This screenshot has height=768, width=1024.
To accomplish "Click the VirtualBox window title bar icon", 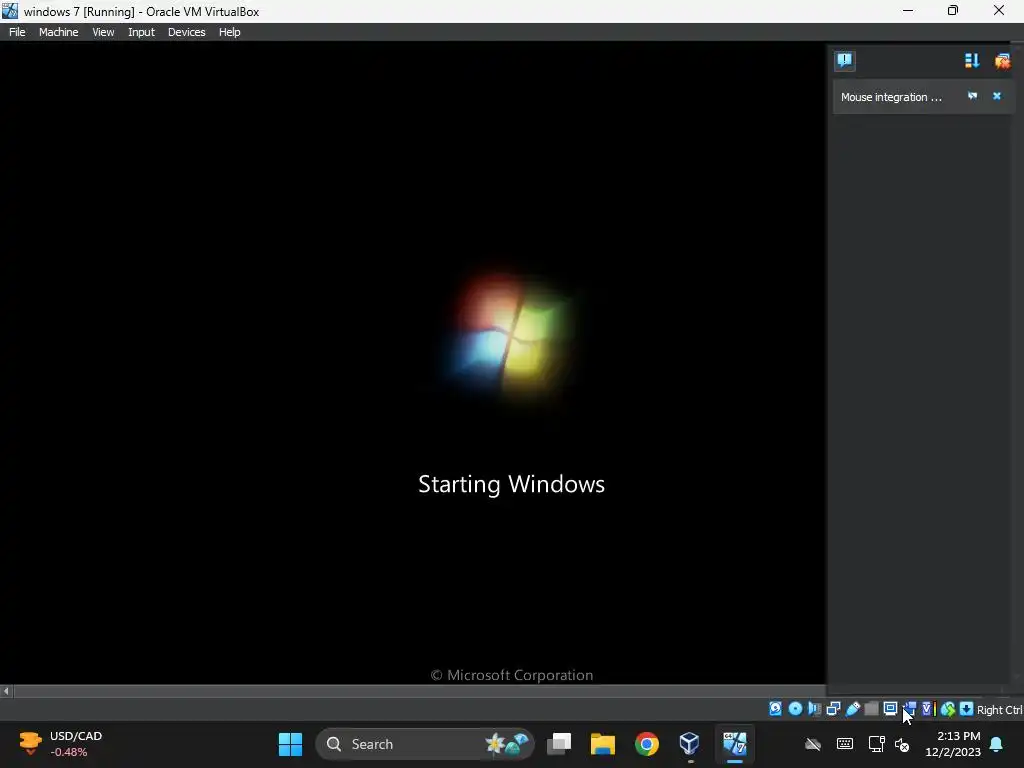I will 10,11.
